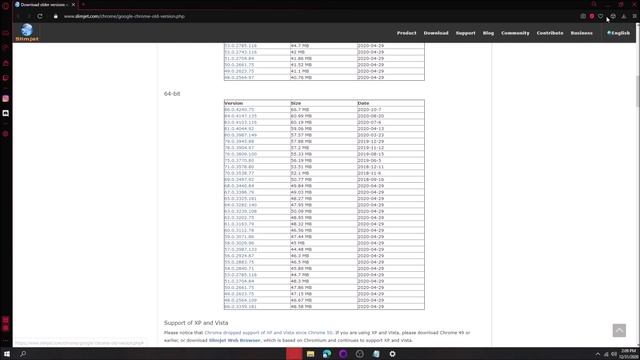The image size is (640, 360).
Task: Open the Product menu in site navigation
Action: pyautogui.click(x=407, y=33)
